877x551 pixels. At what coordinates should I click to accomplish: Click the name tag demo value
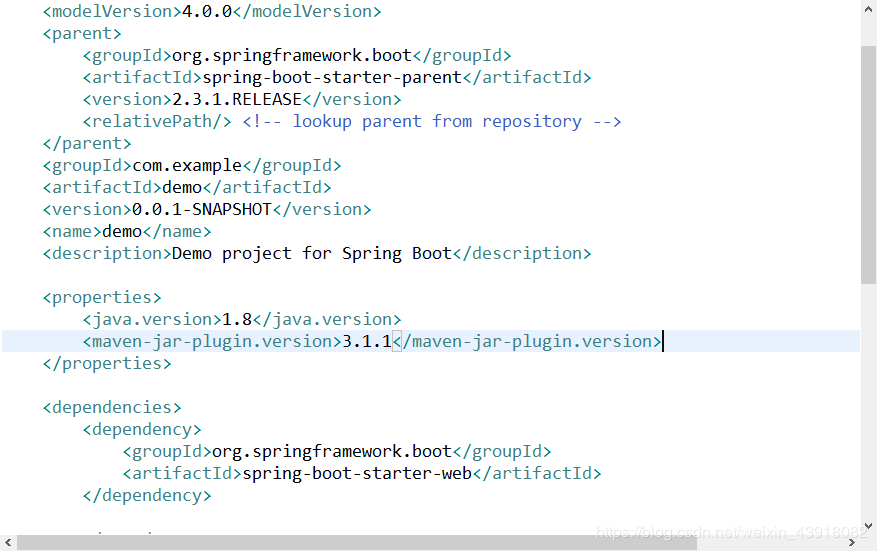coord(122,232)
